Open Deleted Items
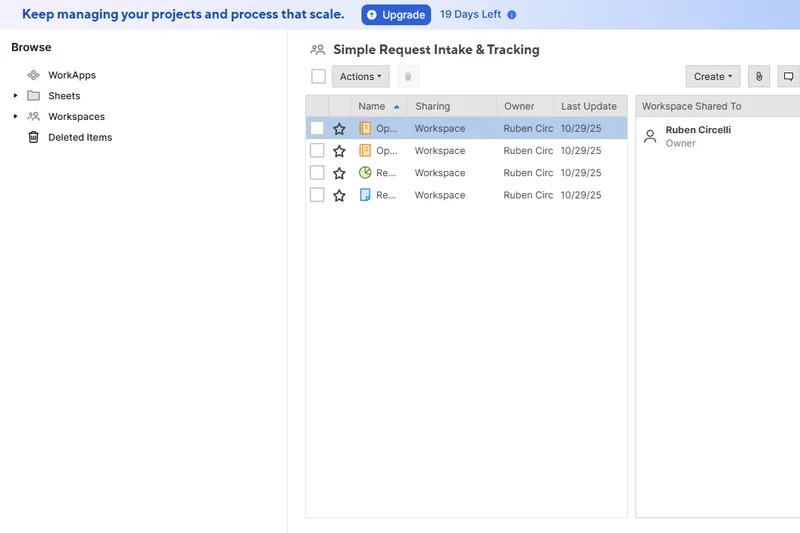The height and width of the screenshot is (533, 800). 80,137
